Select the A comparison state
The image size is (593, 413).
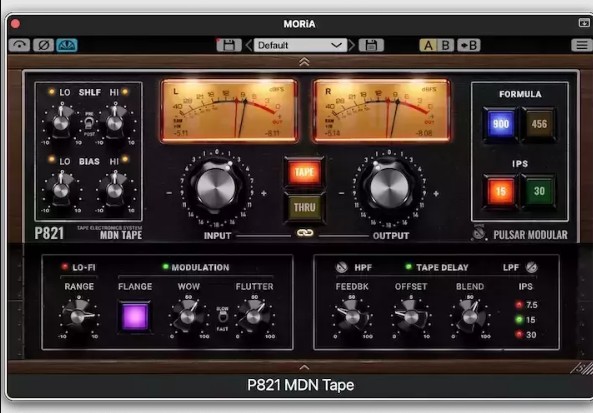428,45
